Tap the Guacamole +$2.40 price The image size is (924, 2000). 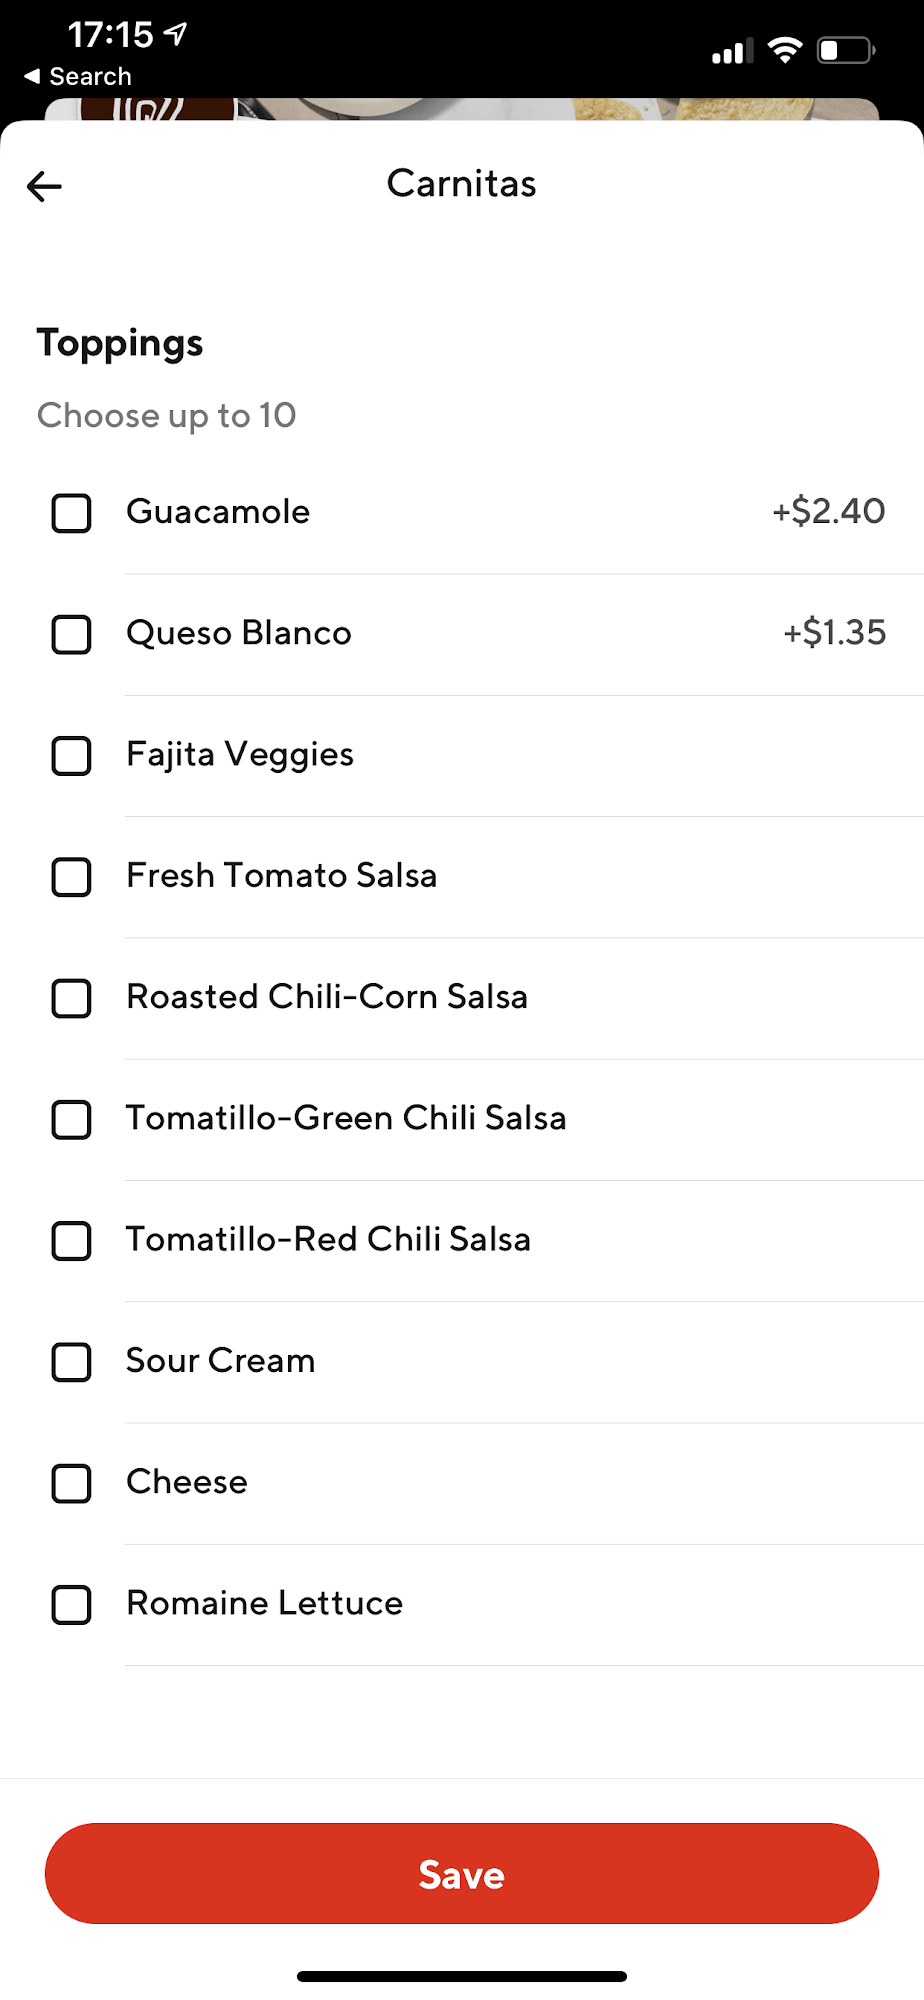828,512
